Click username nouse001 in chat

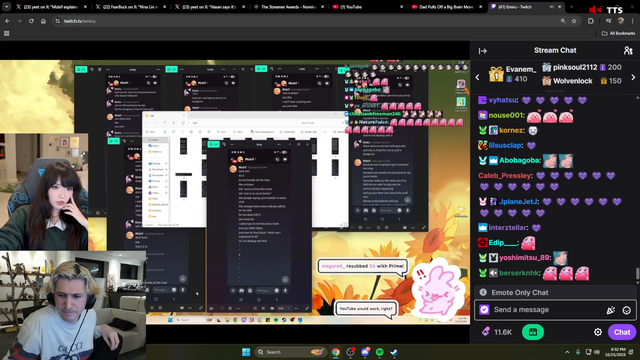click(506, 115)
